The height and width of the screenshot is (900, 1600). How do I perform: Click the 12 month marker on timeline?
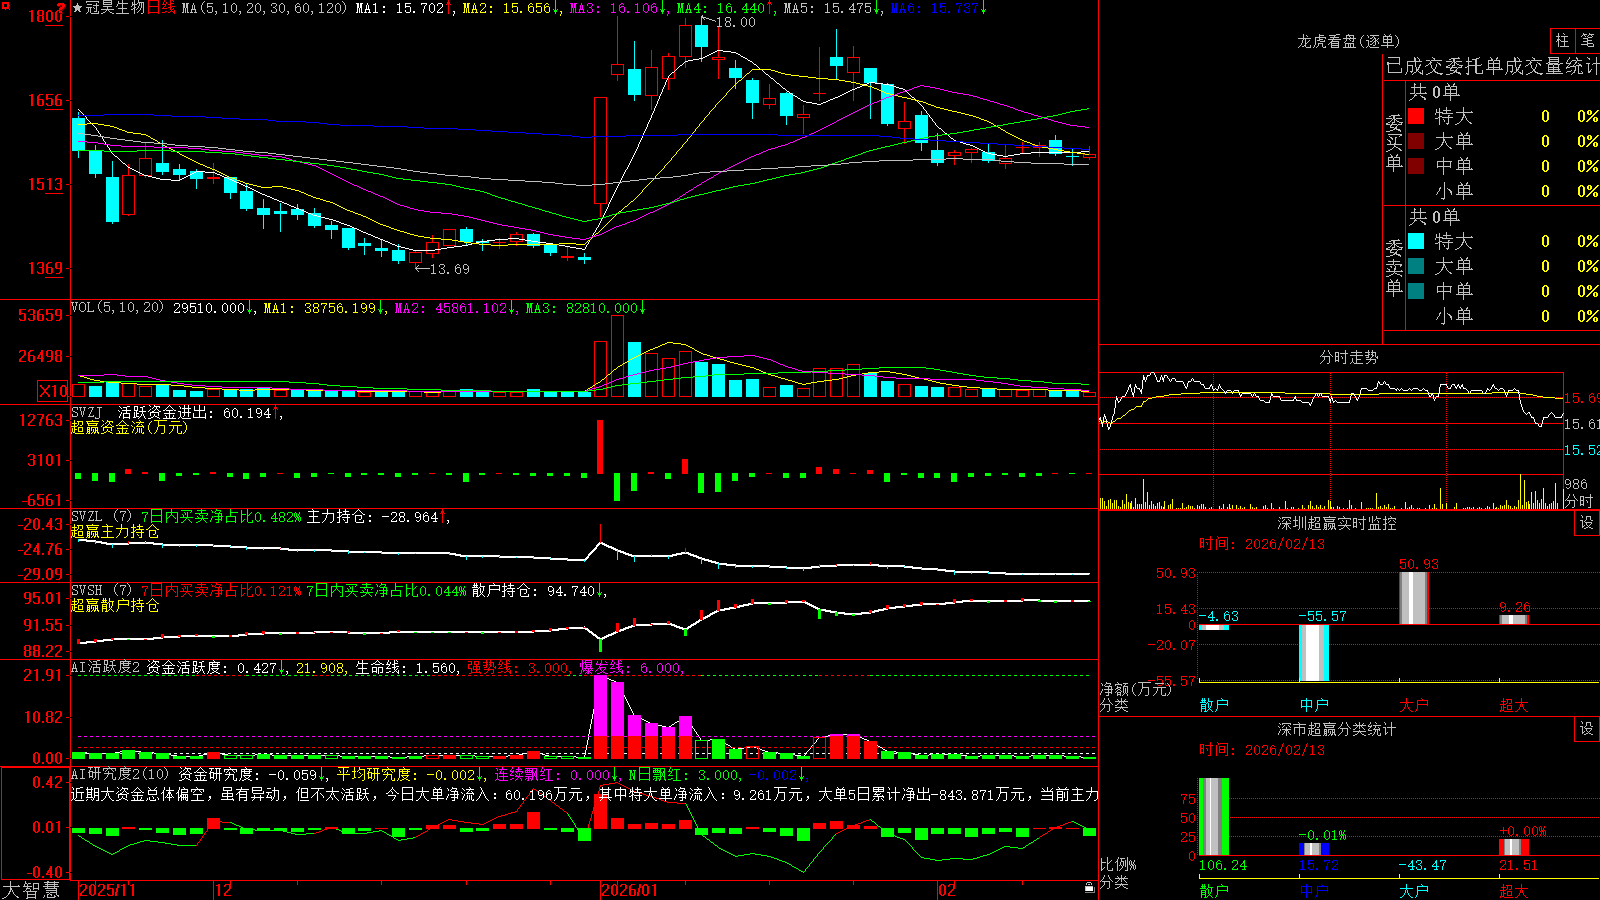click(x=223, y=890)
